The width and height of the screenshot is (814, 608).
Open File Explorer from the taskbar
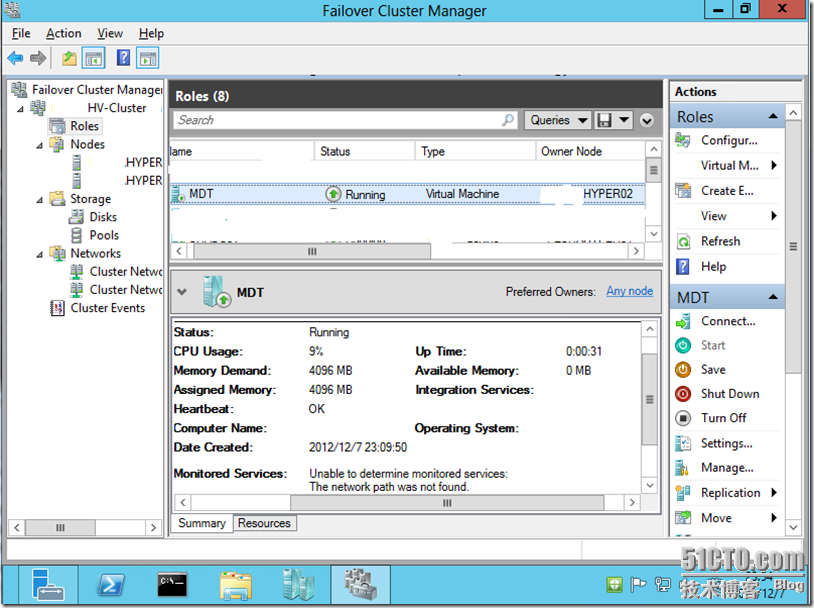pyautogui.click(x=236, y=586)
